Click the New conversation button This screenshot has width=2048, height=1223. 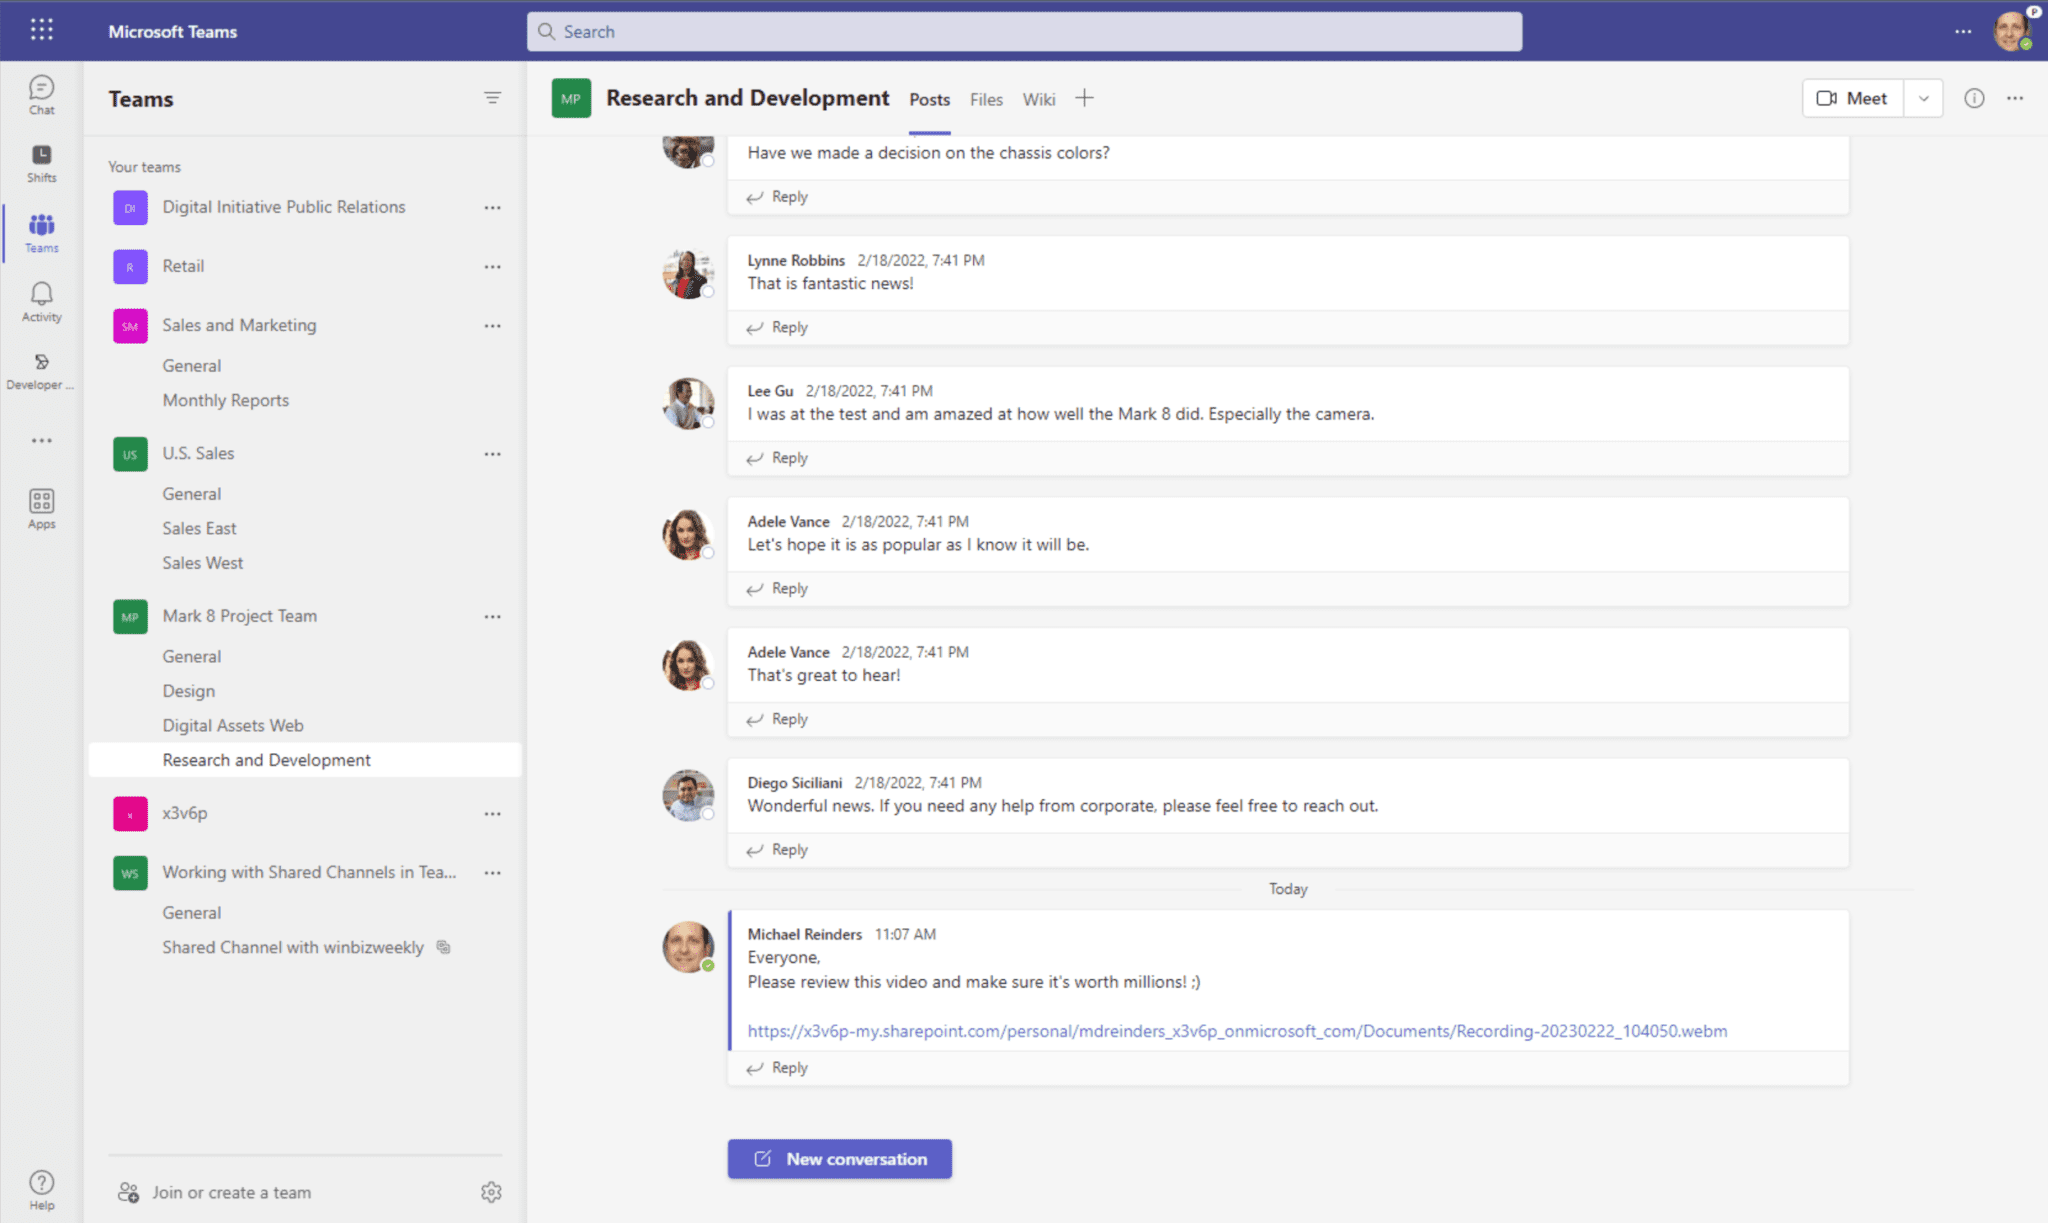coord(839,1159)
